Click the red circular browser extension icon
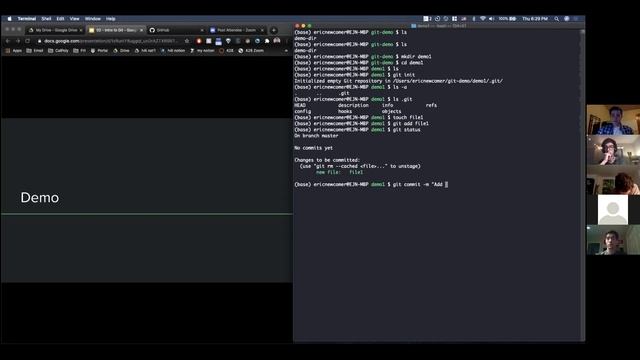This screenshot has width=640, height=360. click(x=199, y=41)
